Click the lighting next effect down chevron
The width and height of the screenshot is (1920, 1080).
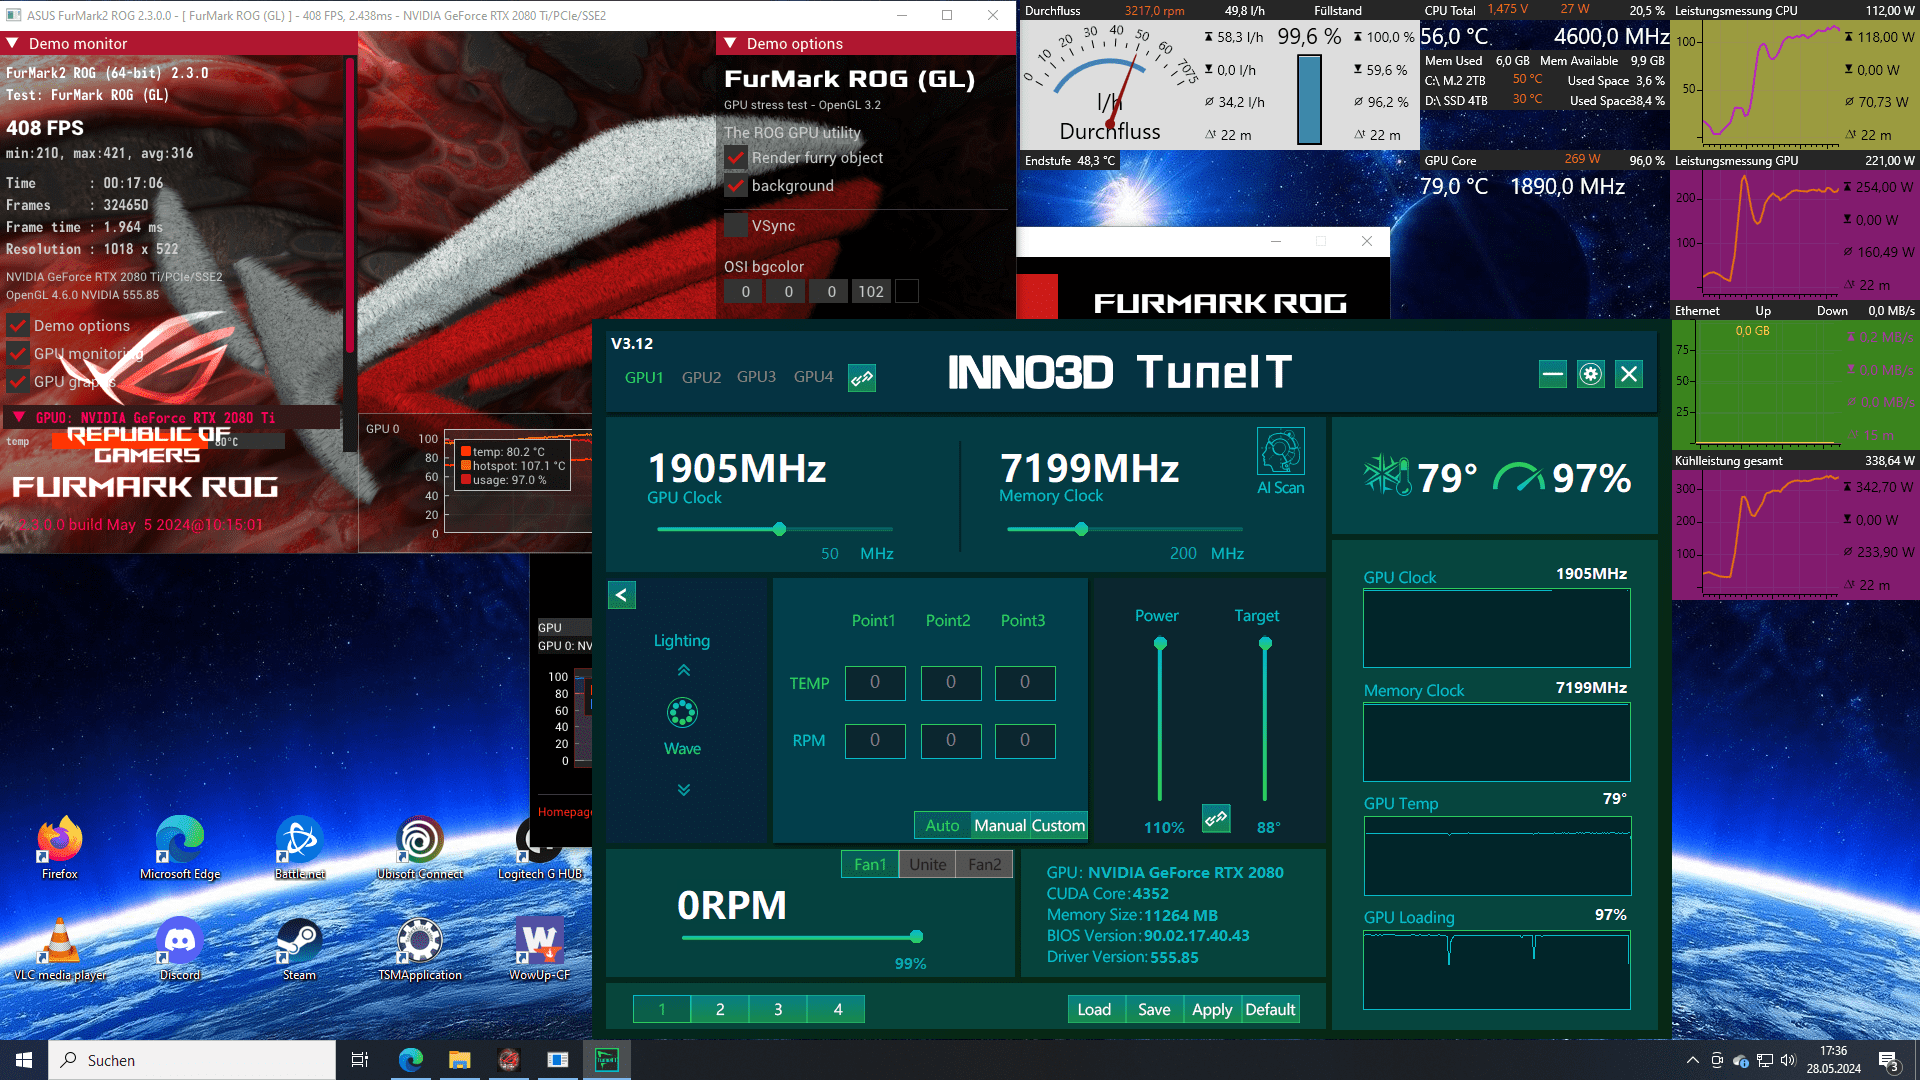(684, 790)
